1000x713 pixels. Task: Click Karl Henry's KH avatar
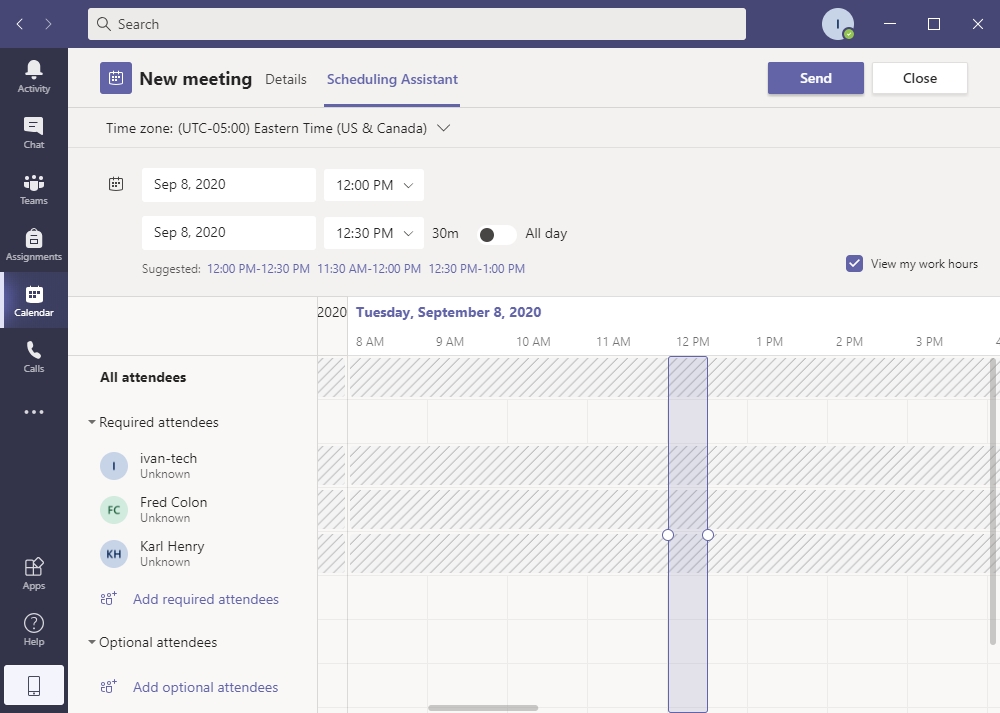click(x=114, y=554)
